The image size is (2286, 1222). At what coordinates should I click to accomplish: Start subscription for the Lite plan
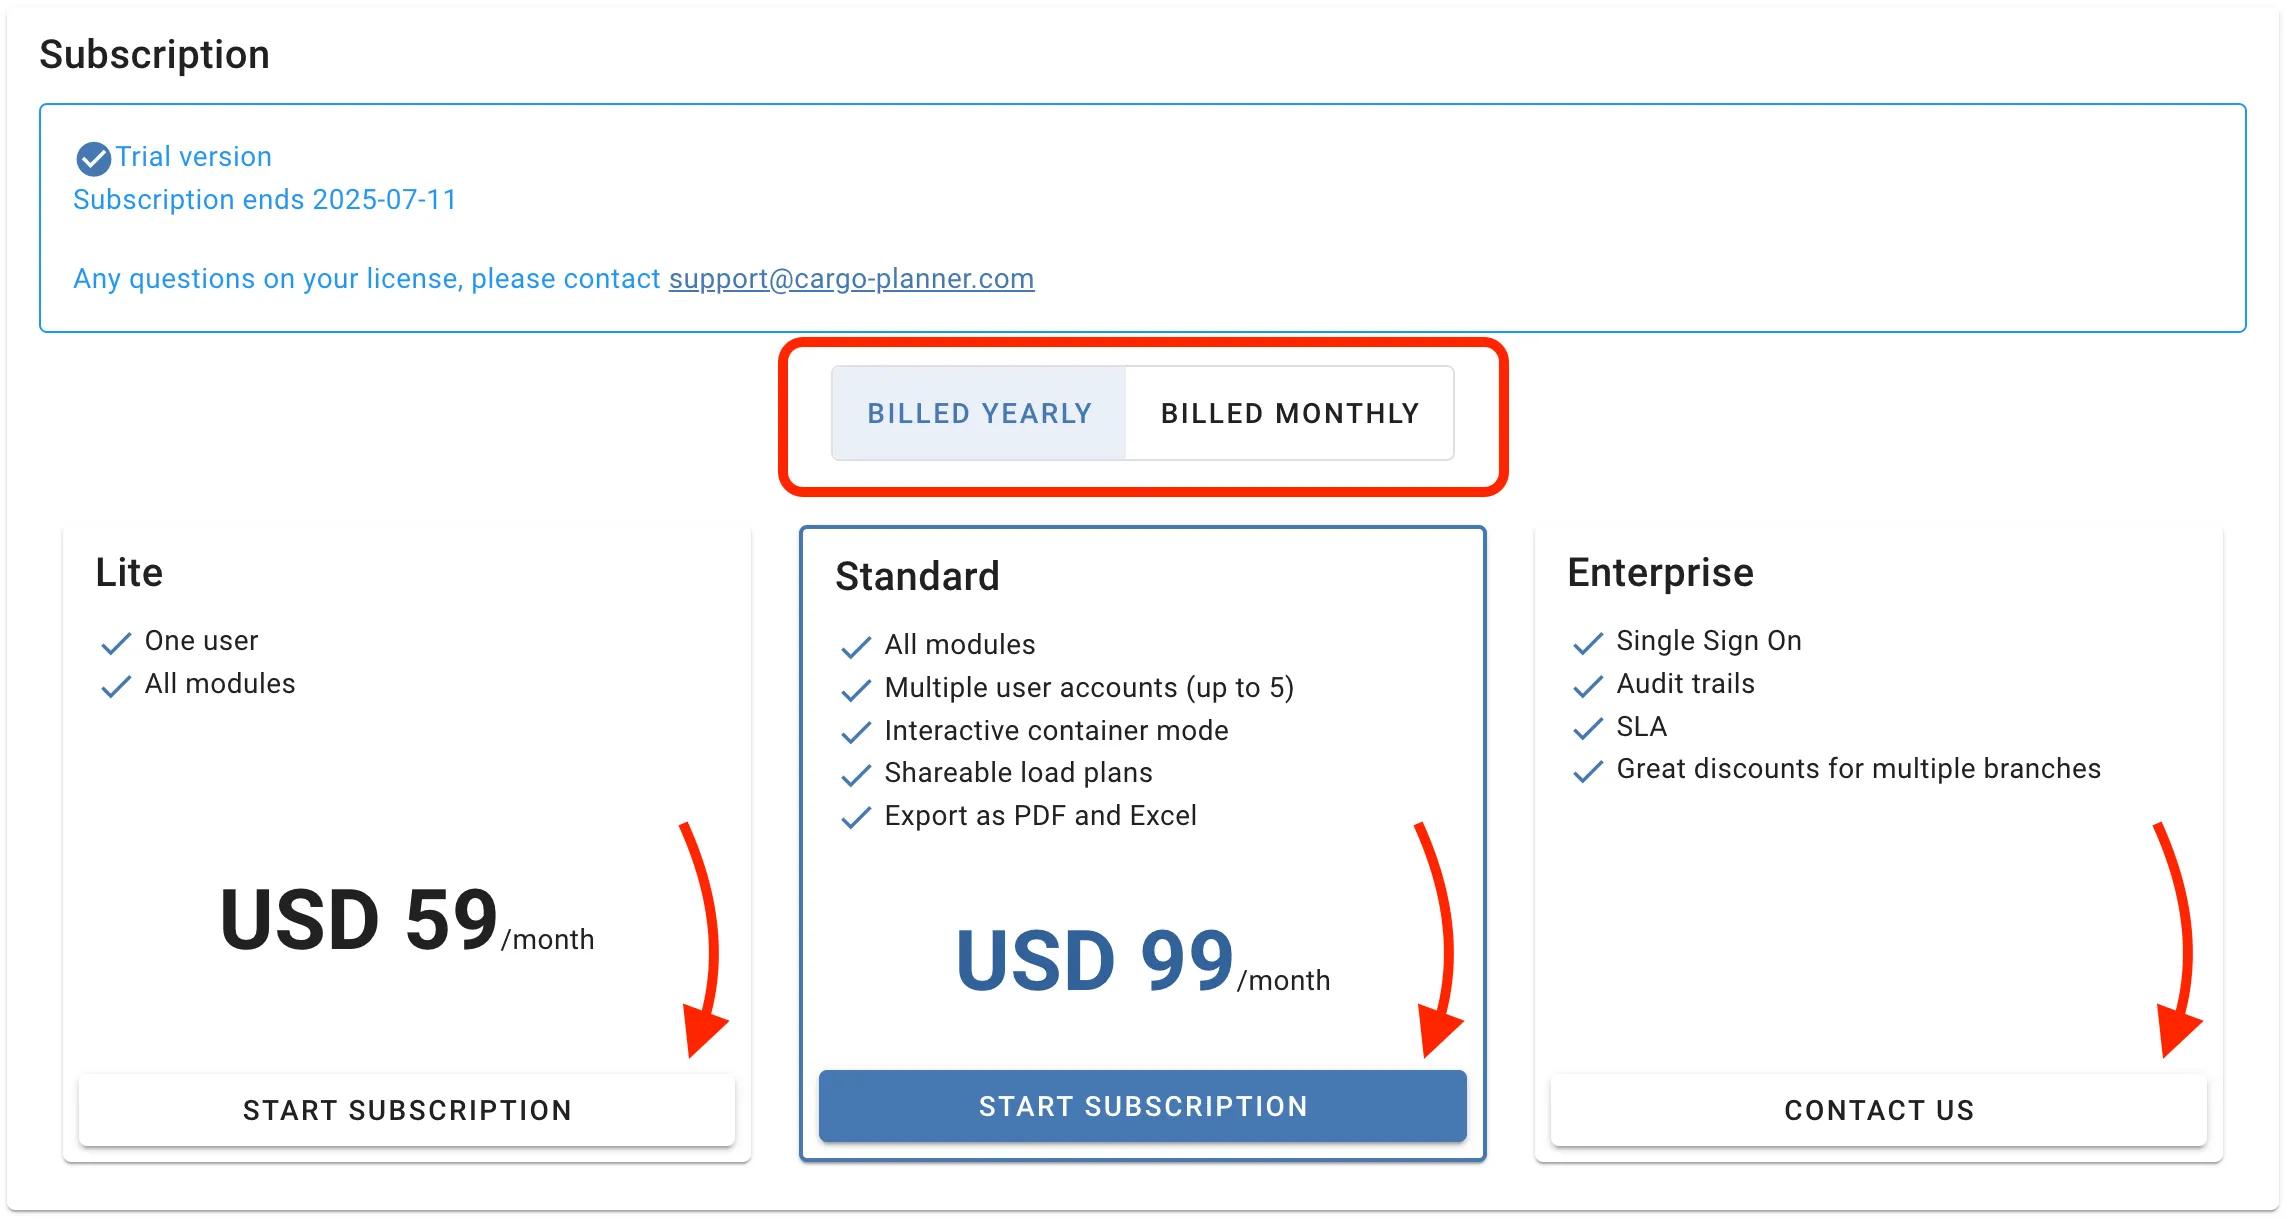tap(407, 1110)
